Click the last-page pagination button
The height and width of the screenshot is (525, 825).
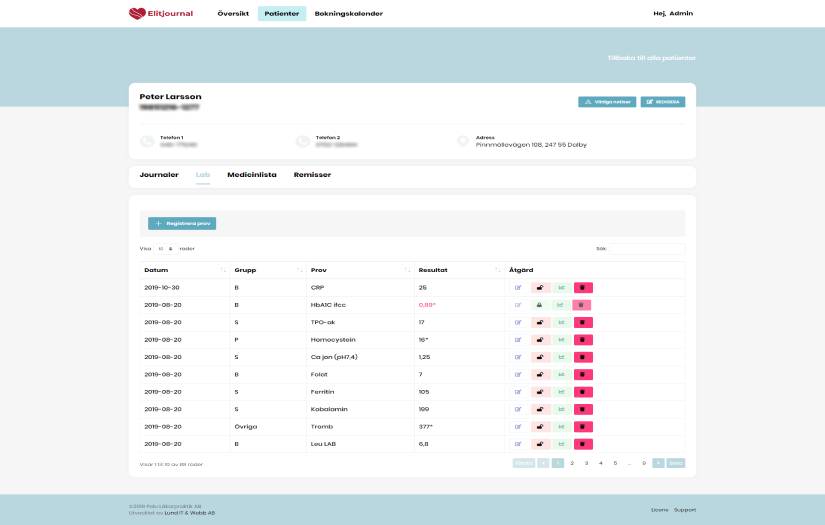click(x=676, y=463)
